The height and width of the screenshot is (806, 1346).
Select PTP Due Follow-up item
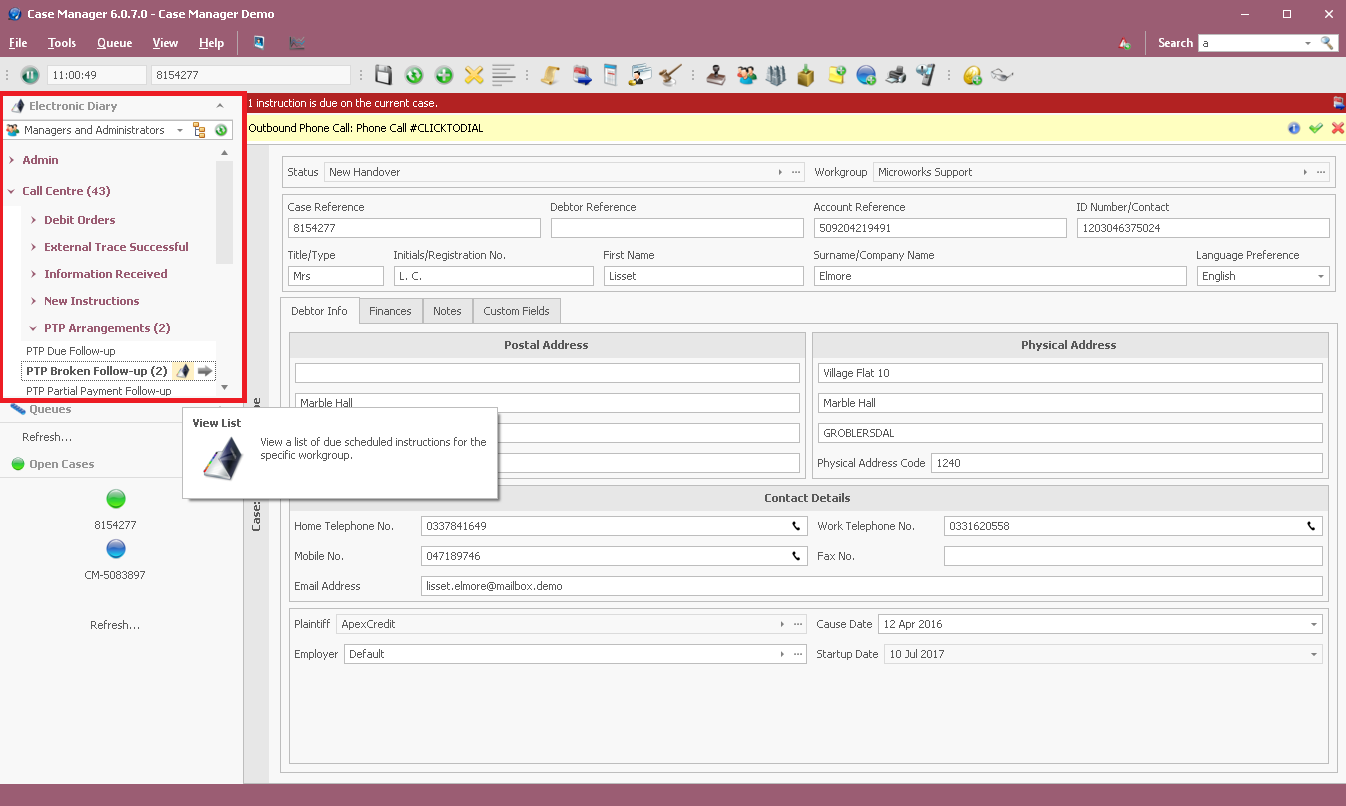tap(71, 351)
